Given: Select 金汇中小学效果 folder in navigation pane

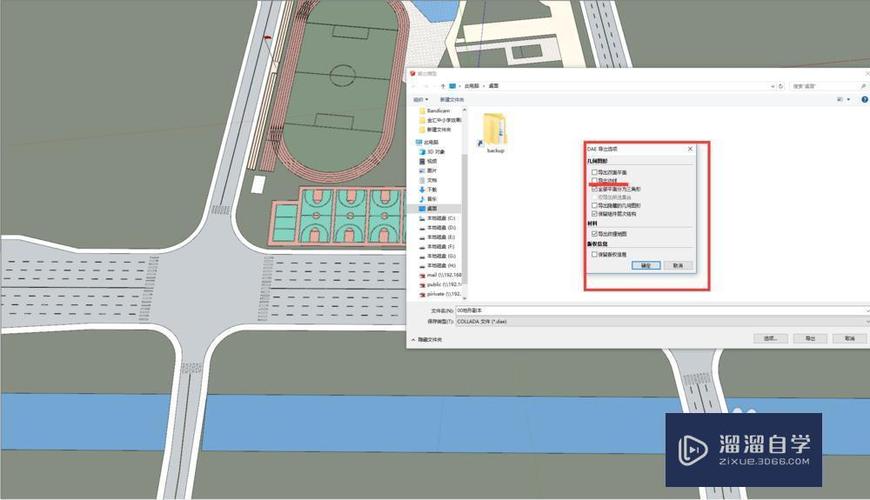Looking at the screenshot, I should (x=440, y=120).
